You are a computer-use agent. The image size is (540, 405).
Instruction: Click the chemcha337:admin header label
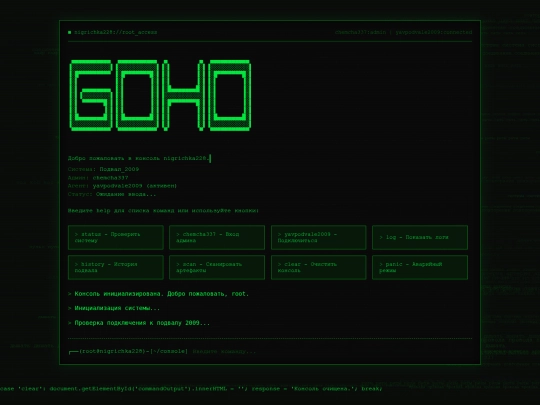(x=361, y=32)
